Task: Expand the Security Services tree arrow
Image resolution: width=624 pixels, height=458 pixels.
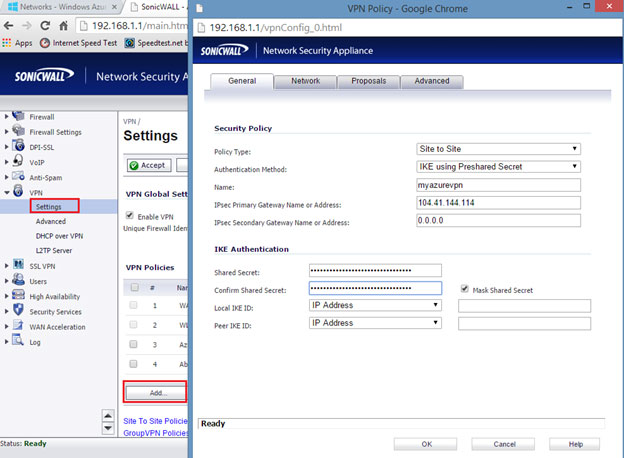Action: point(6,312)
